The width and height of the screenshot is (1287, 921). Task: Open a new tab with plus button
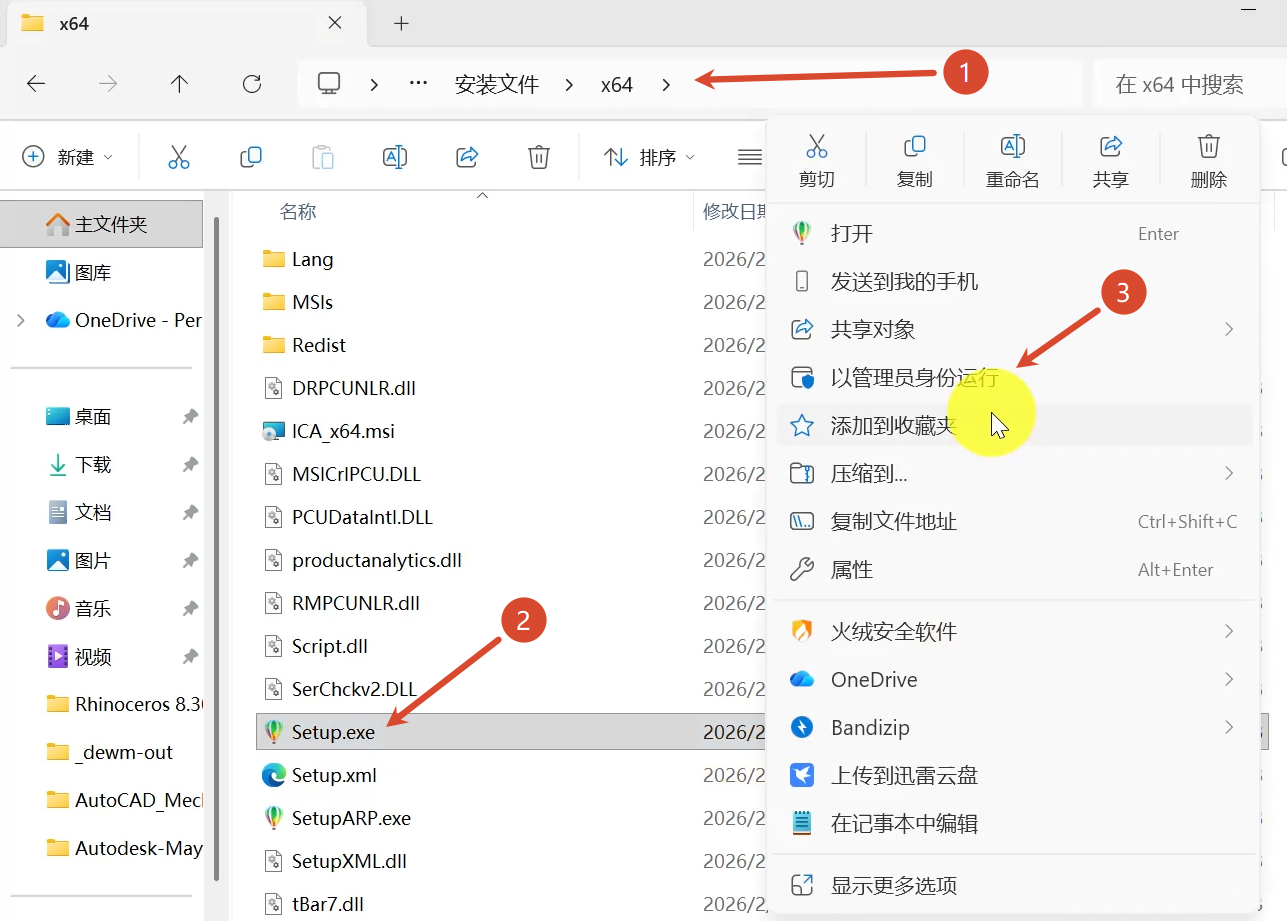point(401,23)
